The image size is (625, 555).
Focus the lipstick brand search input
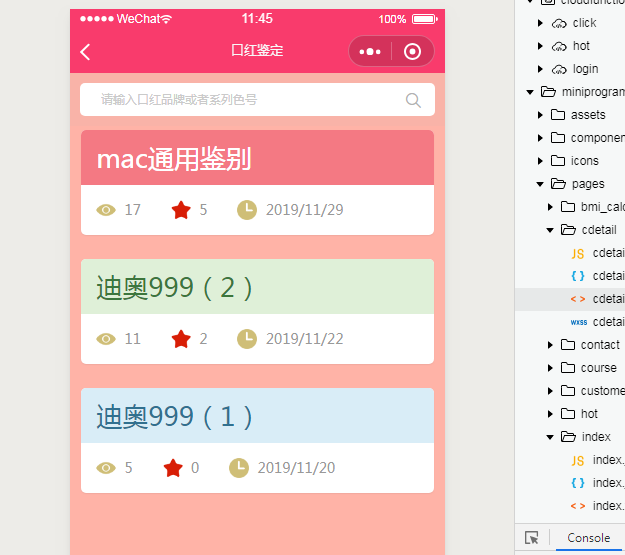click(x=257, y=100)
